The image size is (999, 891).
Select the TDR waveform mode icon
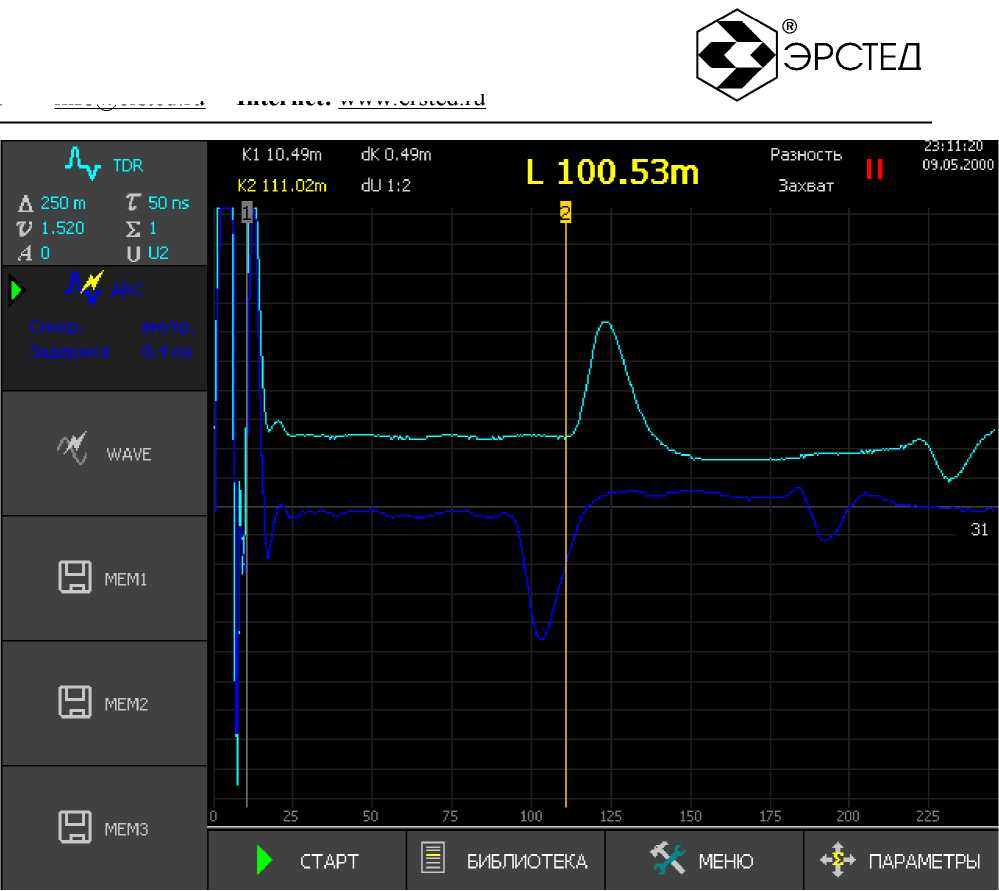click(83, 164)
